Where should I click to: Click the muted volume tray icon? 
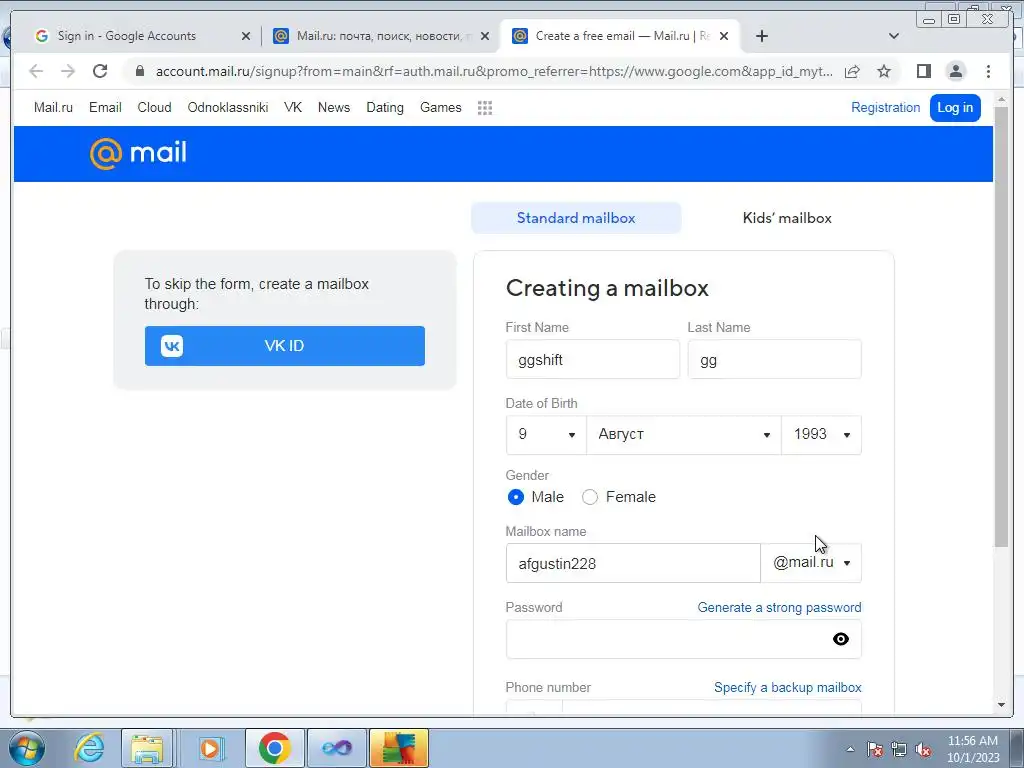(x=923, y=749)
